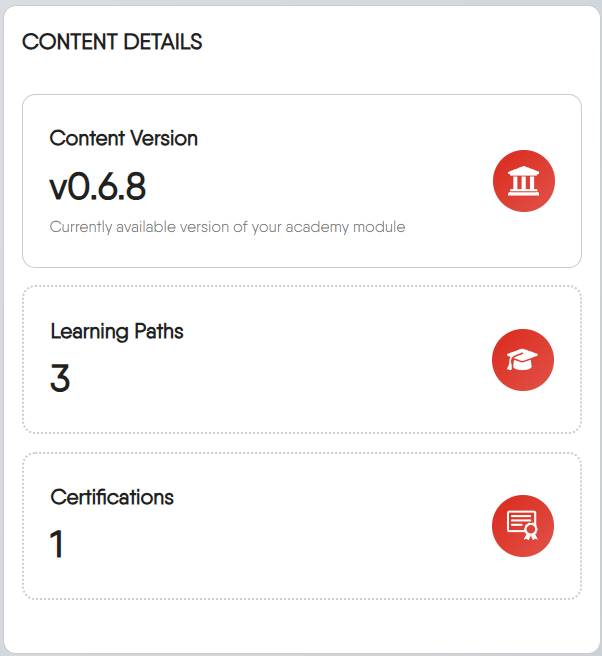Open the Certifications label
This screenshot has width=602, height=656.
pos(112,497)
